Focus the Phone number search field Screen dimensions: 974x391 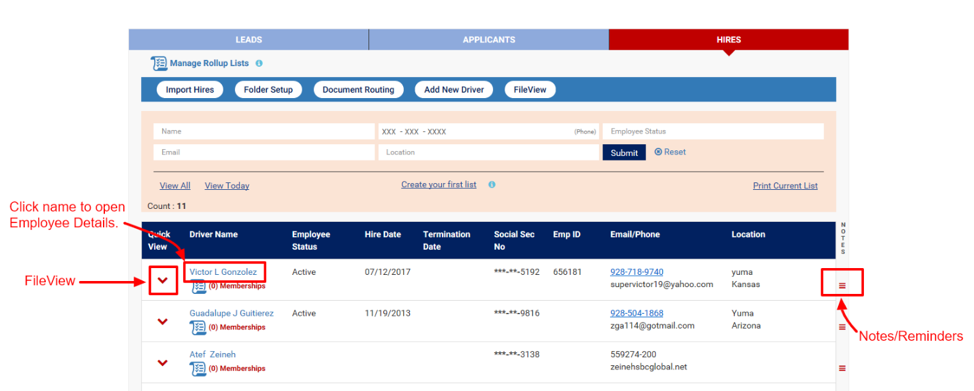(489, 131)
